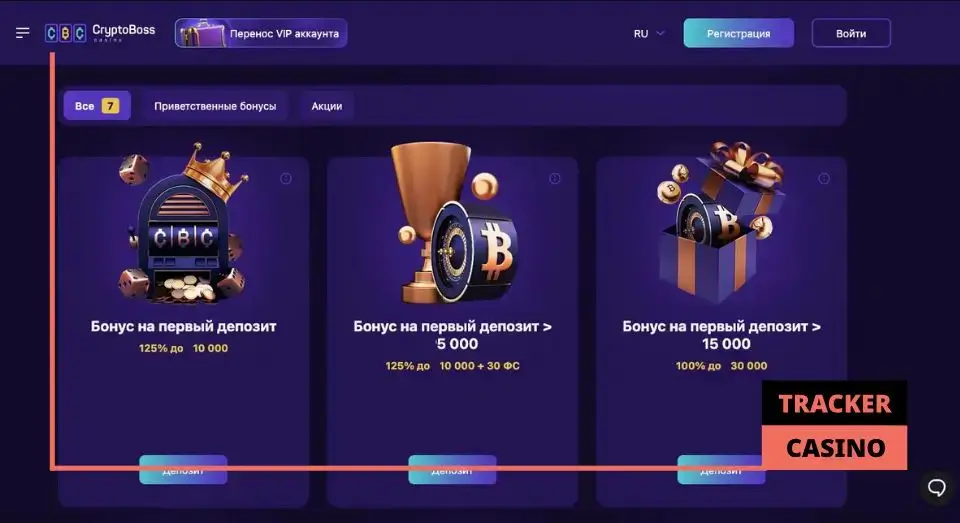
Task: Open the hamburger menu icon
Action: click(23, 33)
